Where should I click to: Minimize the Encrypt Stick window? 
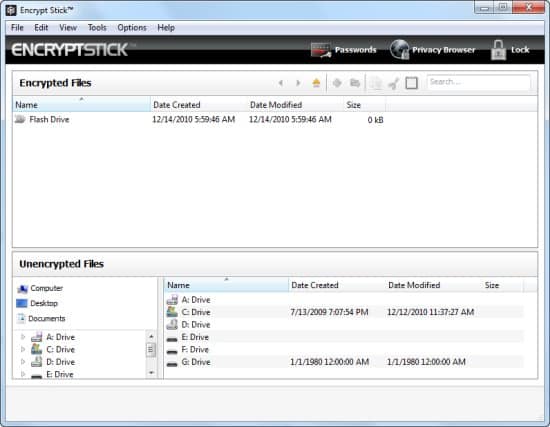(484, 8)
